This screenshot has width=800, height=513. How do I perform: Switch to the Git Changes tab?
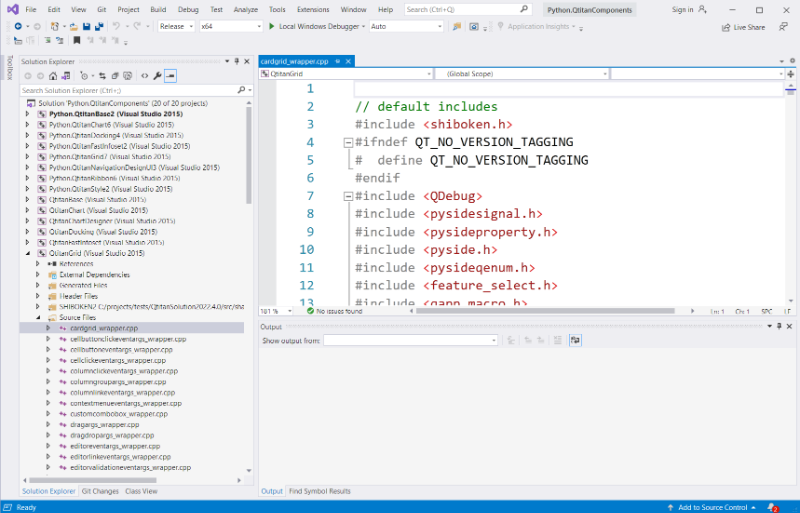(x=99, y=491)
